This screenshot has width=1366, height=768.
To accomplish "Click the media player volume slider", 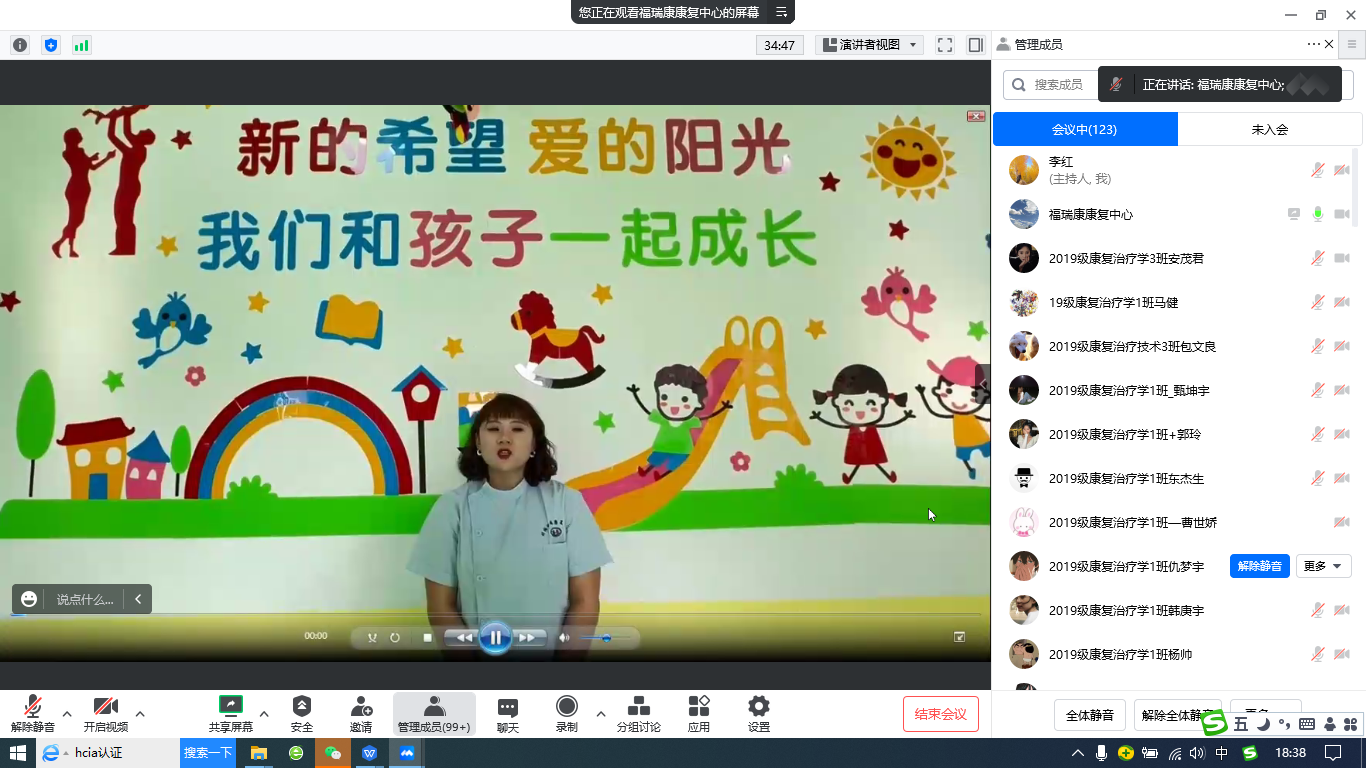I will [x=605, y=637].
